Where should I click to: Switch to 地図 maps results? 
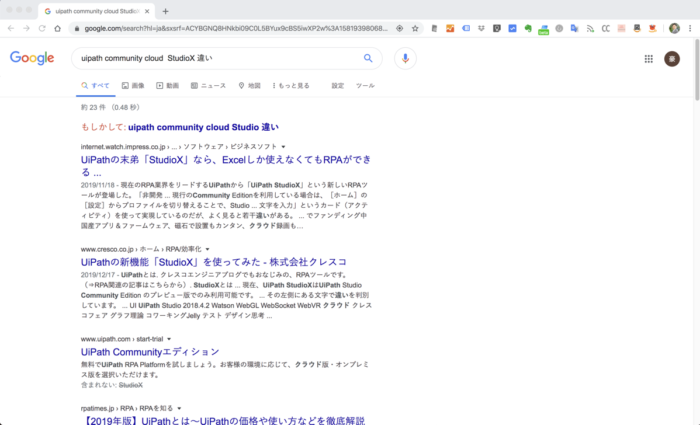click(249, 85)
